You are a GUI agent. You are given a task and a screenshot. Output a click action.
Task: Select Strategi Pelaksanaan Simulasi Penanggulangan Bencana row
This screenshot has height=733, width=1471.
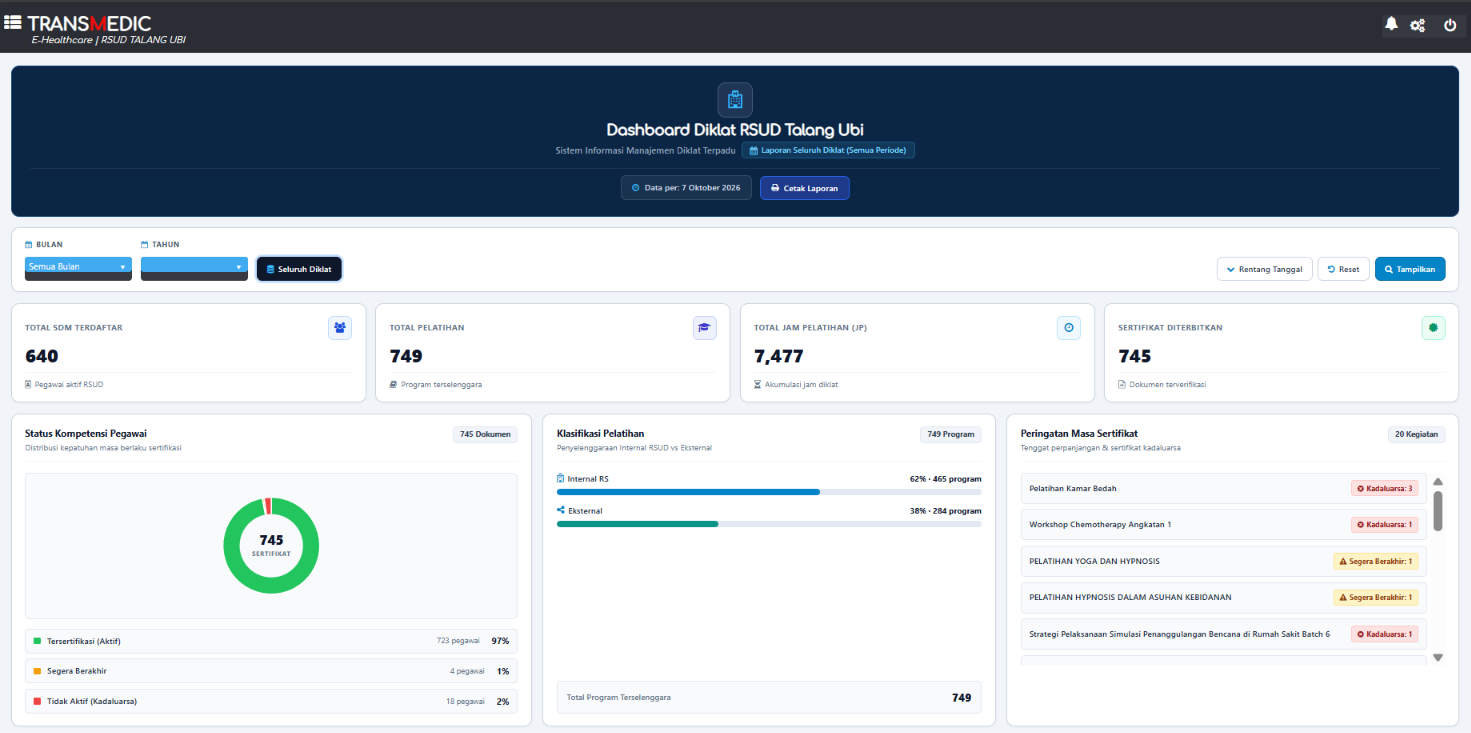tap(1223, 634)
